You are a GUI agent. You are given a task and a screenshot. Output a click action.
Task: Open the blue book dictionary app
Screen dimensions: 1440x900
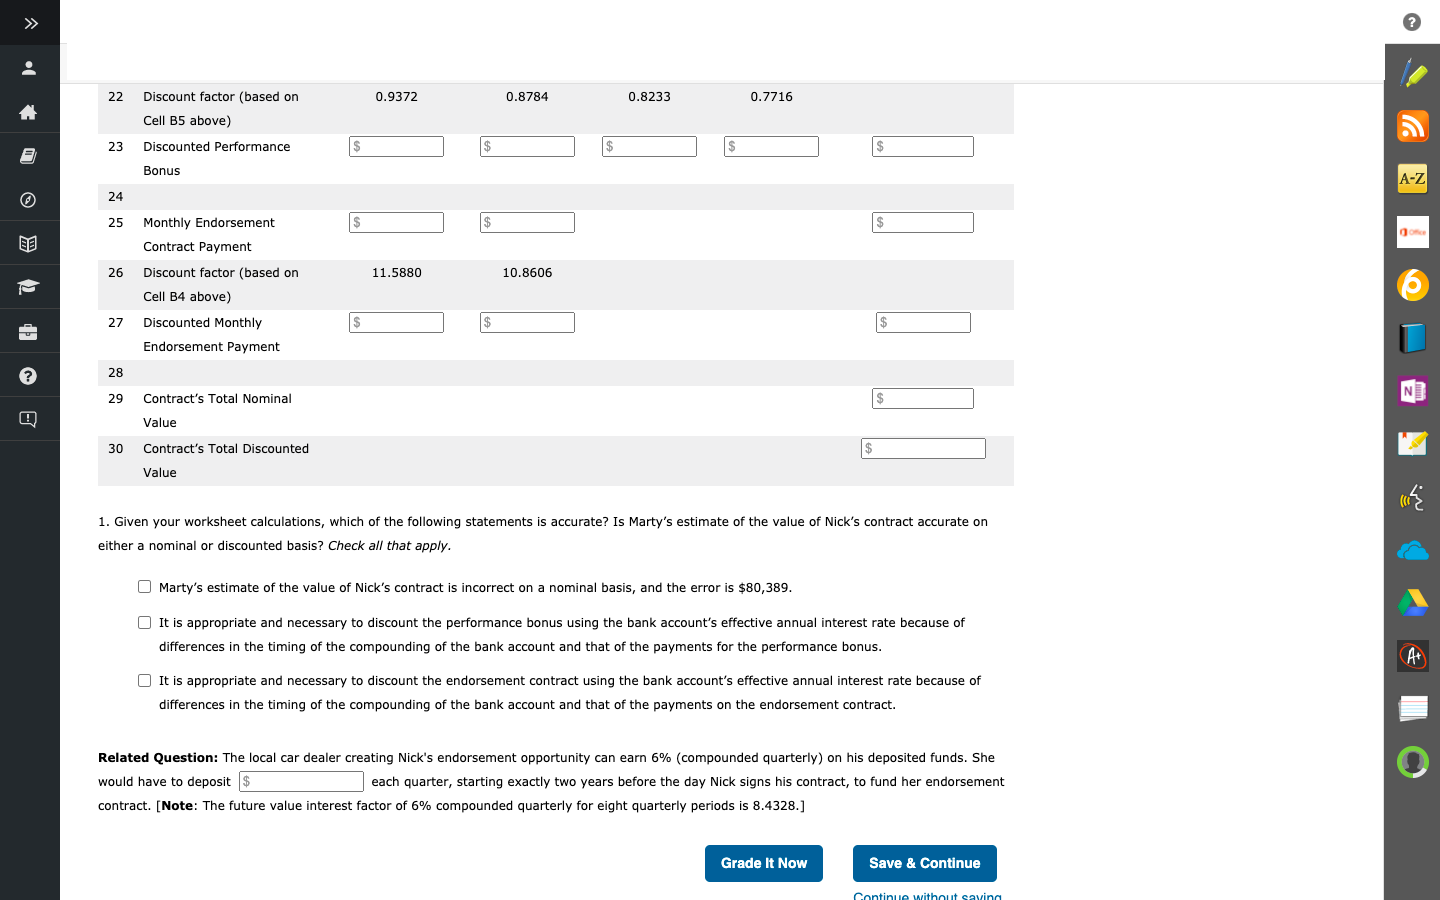[1413, 338]
